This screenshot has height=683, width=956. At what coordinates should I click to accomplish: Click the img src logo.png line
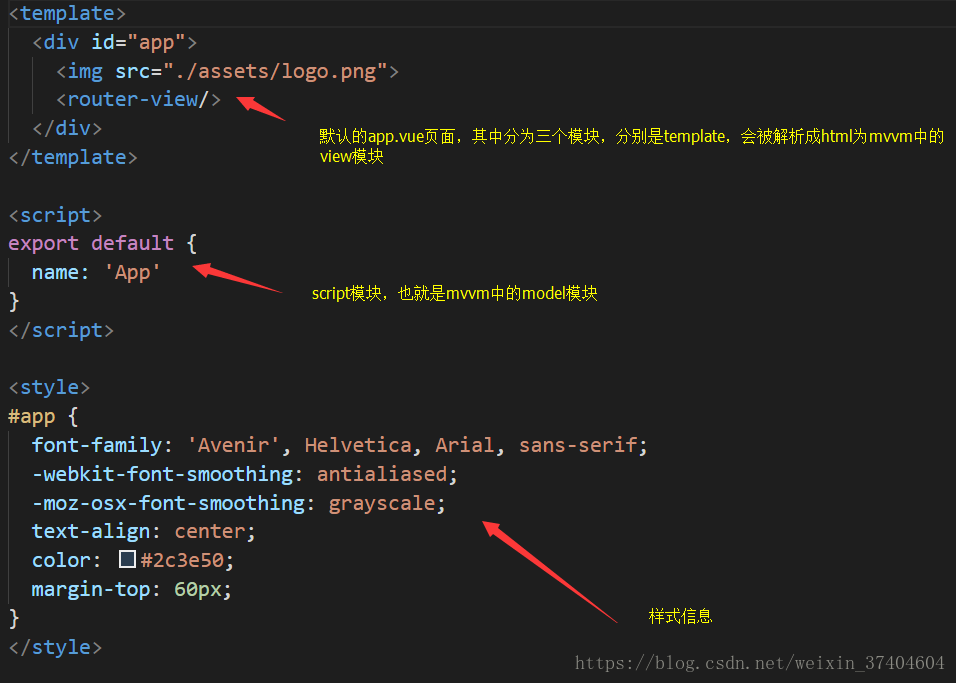point(227,71)
